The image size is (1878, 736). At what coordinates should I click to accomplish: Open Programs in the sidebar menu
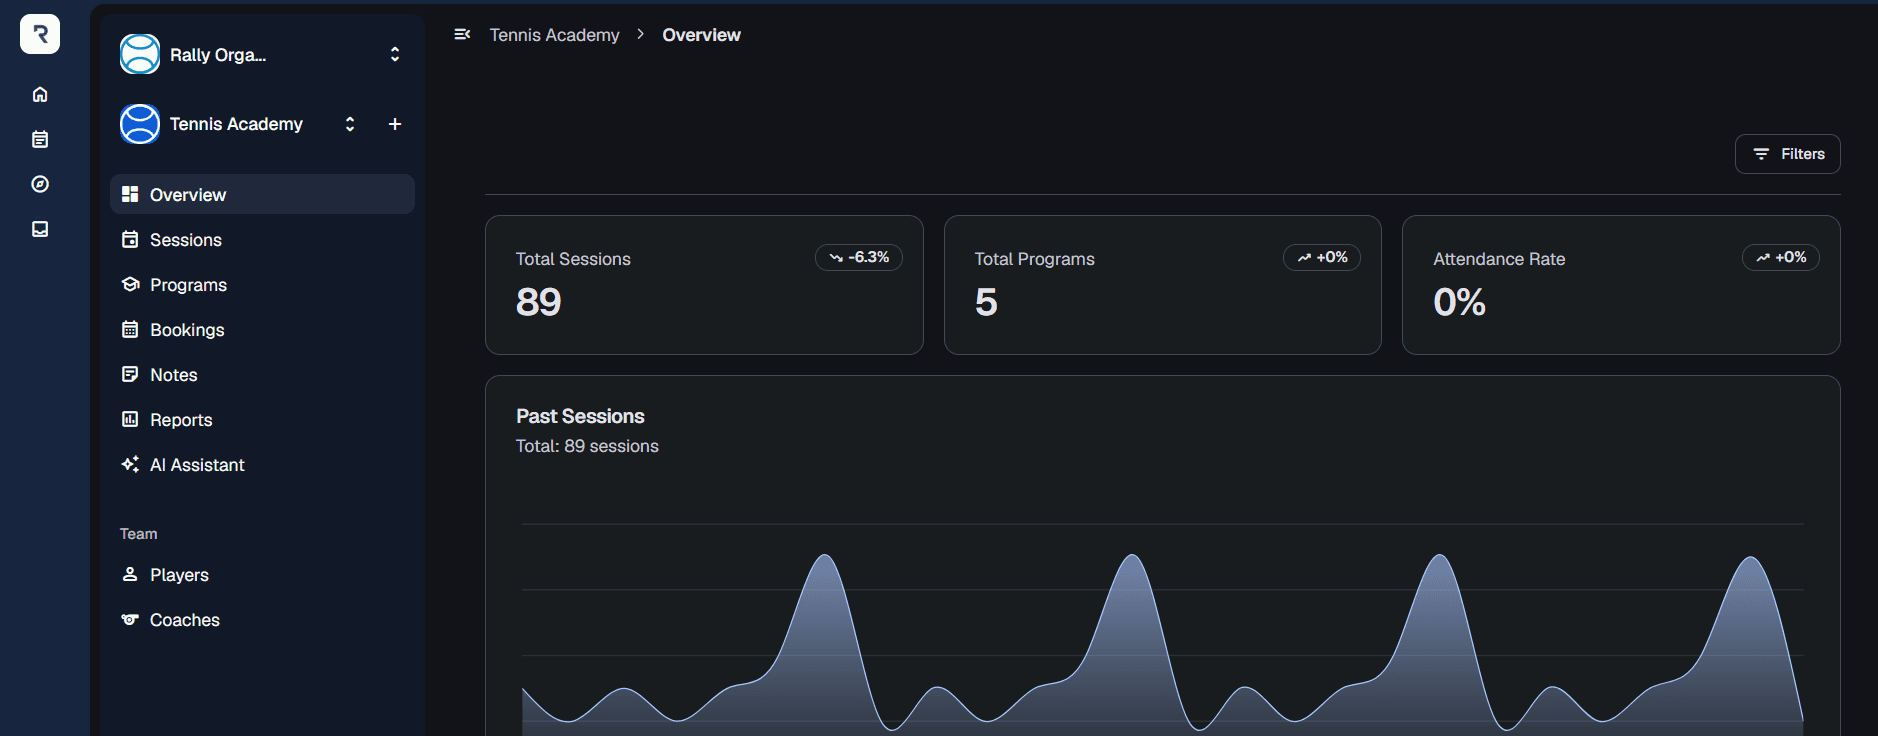[262, 284]
